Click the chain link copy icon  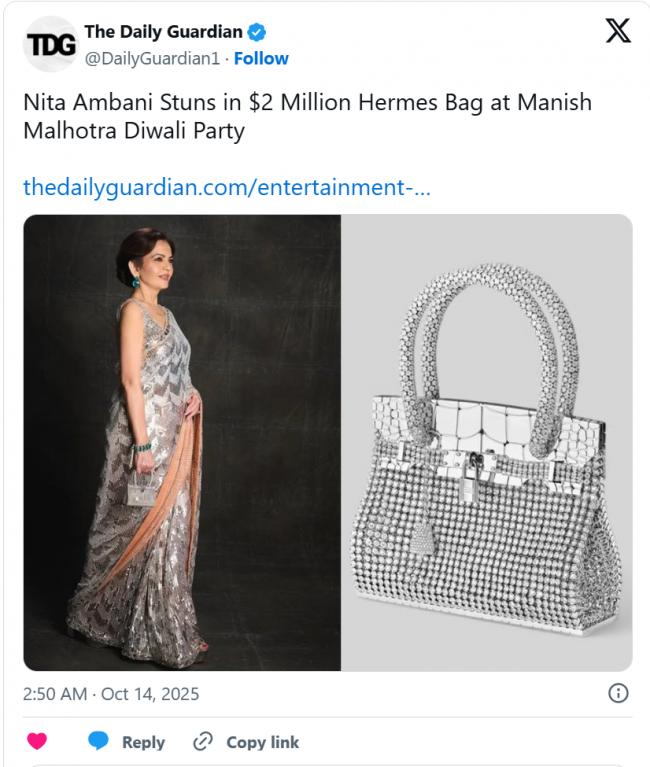pyautogui.click(x=202, y=741)
